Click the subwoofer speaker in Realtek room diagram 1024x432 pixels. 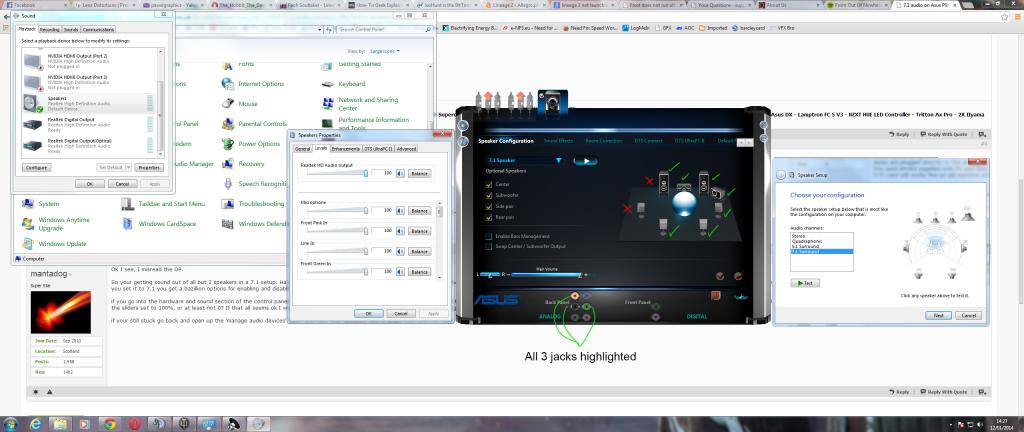pyautogui.click(x=717, y=193)
